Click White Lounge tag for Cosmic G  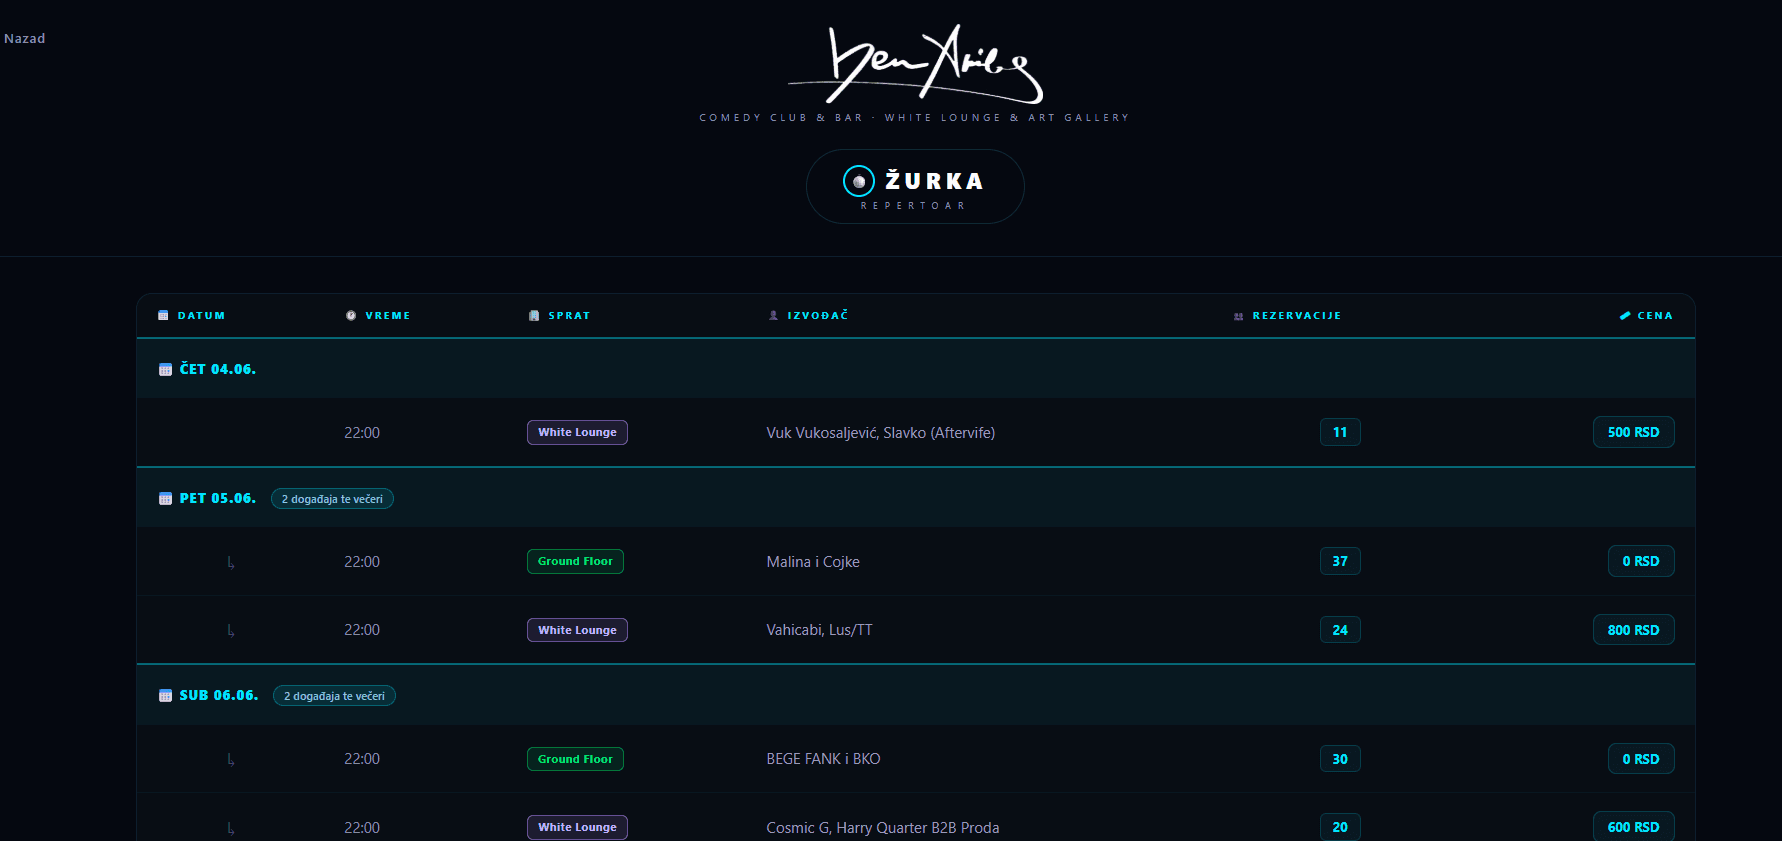pyautogui.click(x=577, y=827)
